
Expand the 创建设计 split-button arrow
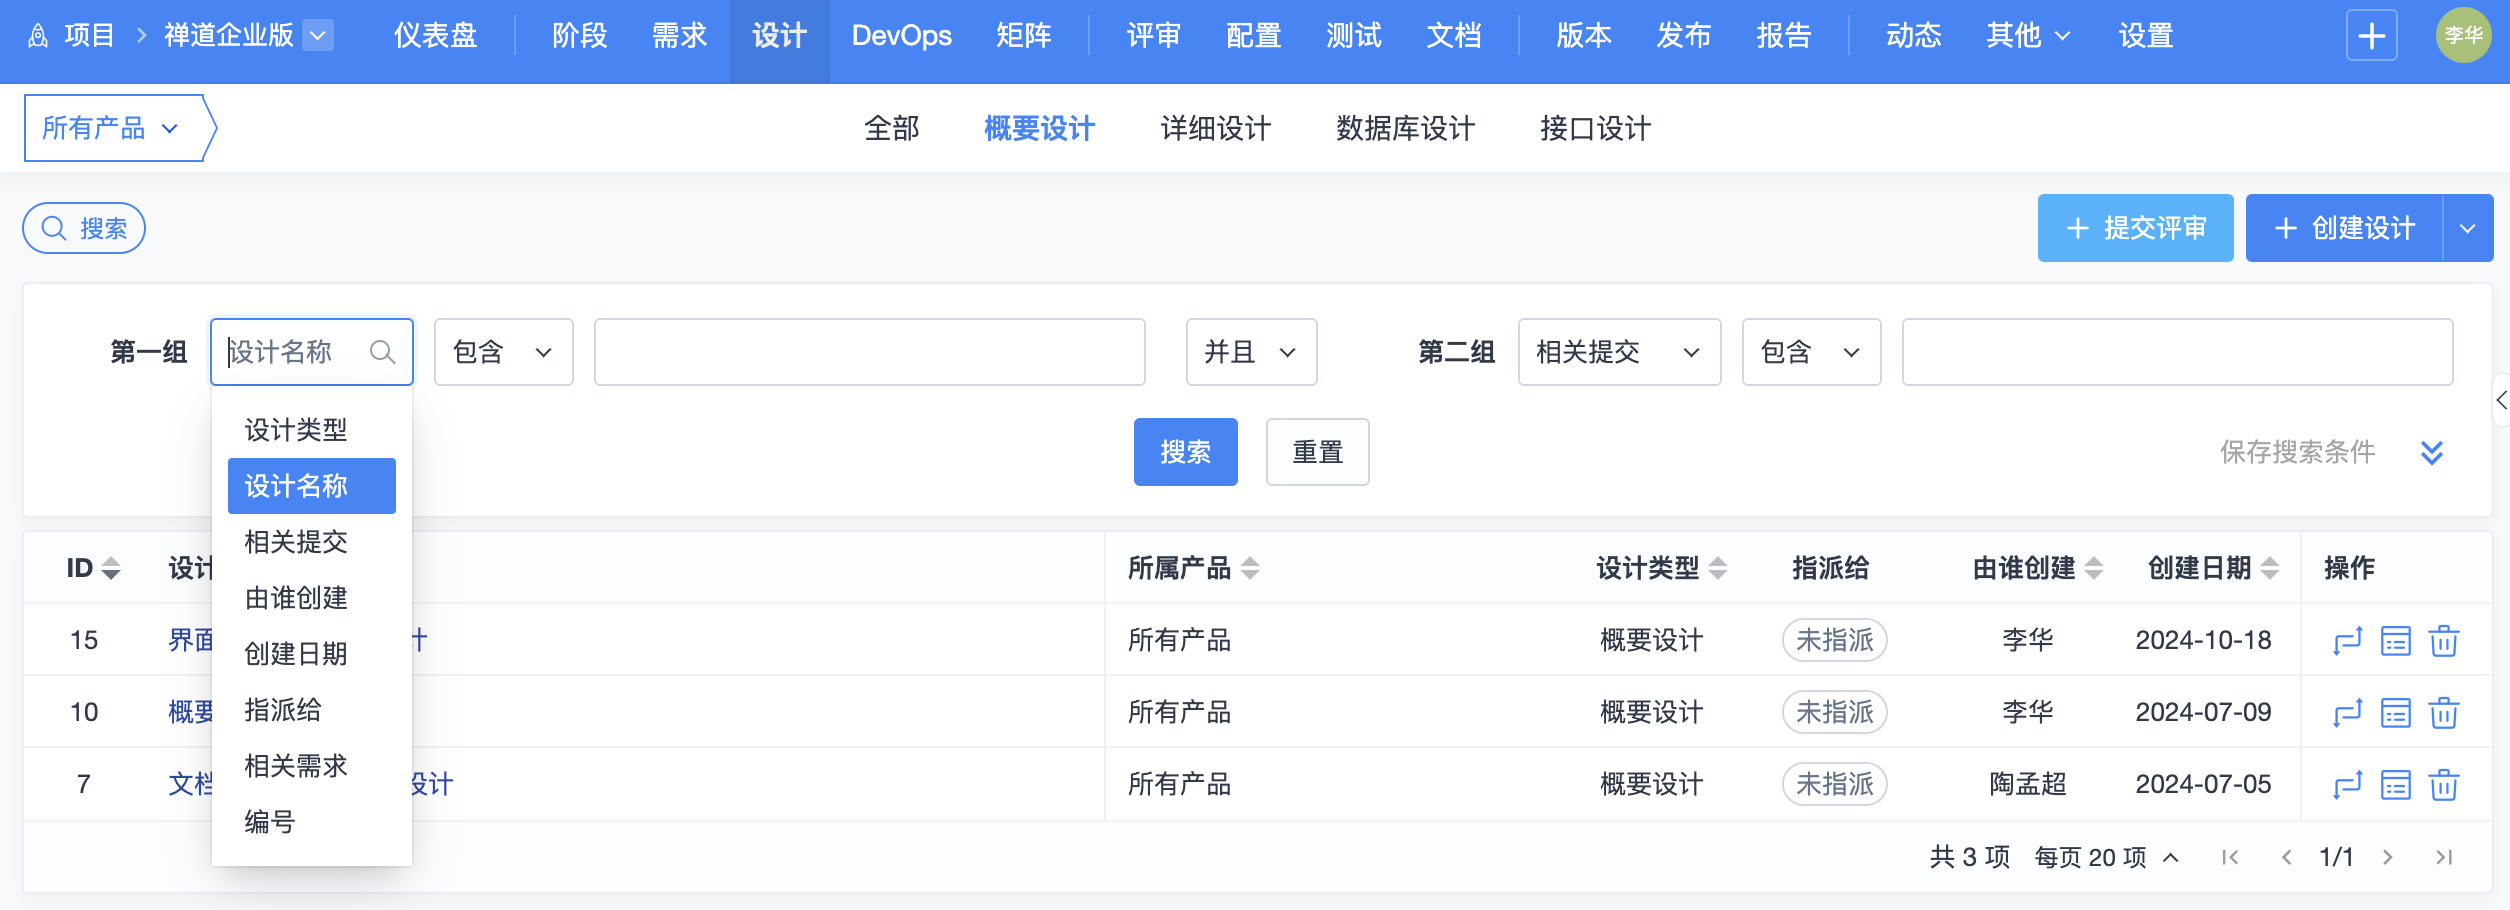click(2467, 228)
